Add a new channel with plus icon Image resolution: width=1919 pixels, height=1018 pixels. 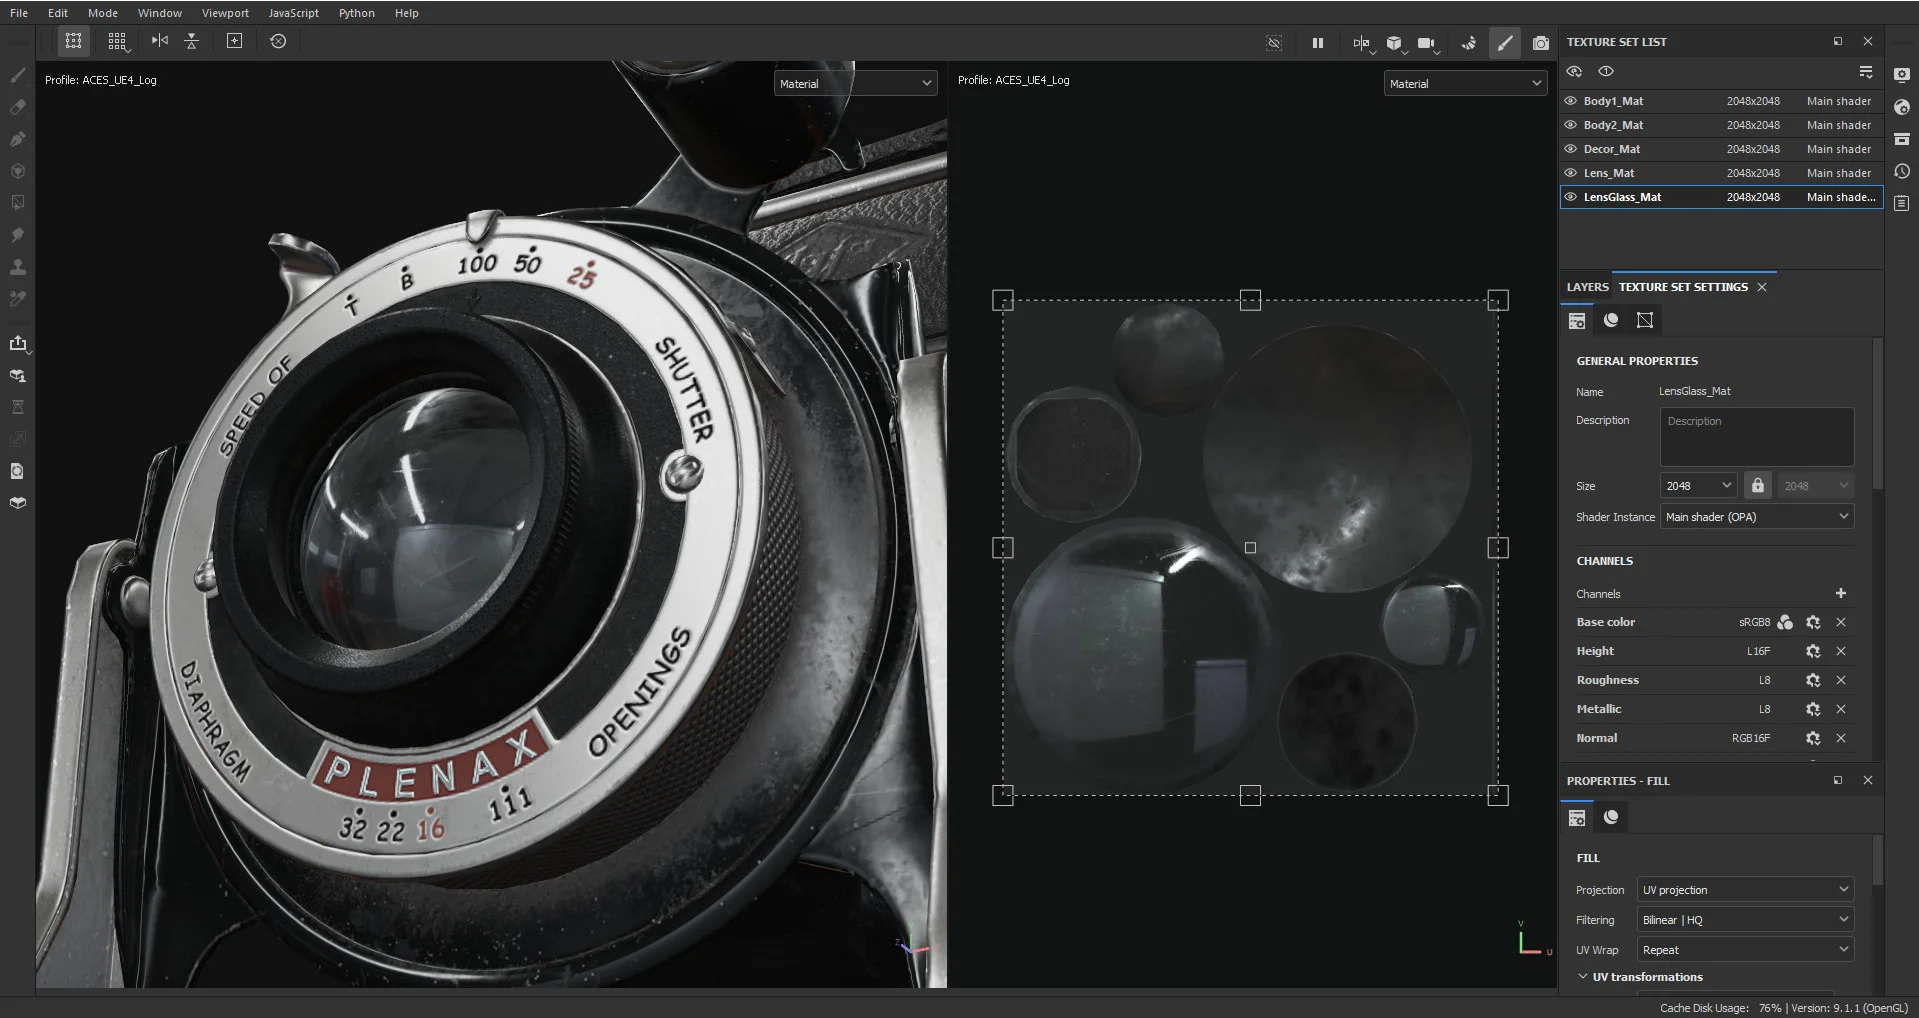1840,593
